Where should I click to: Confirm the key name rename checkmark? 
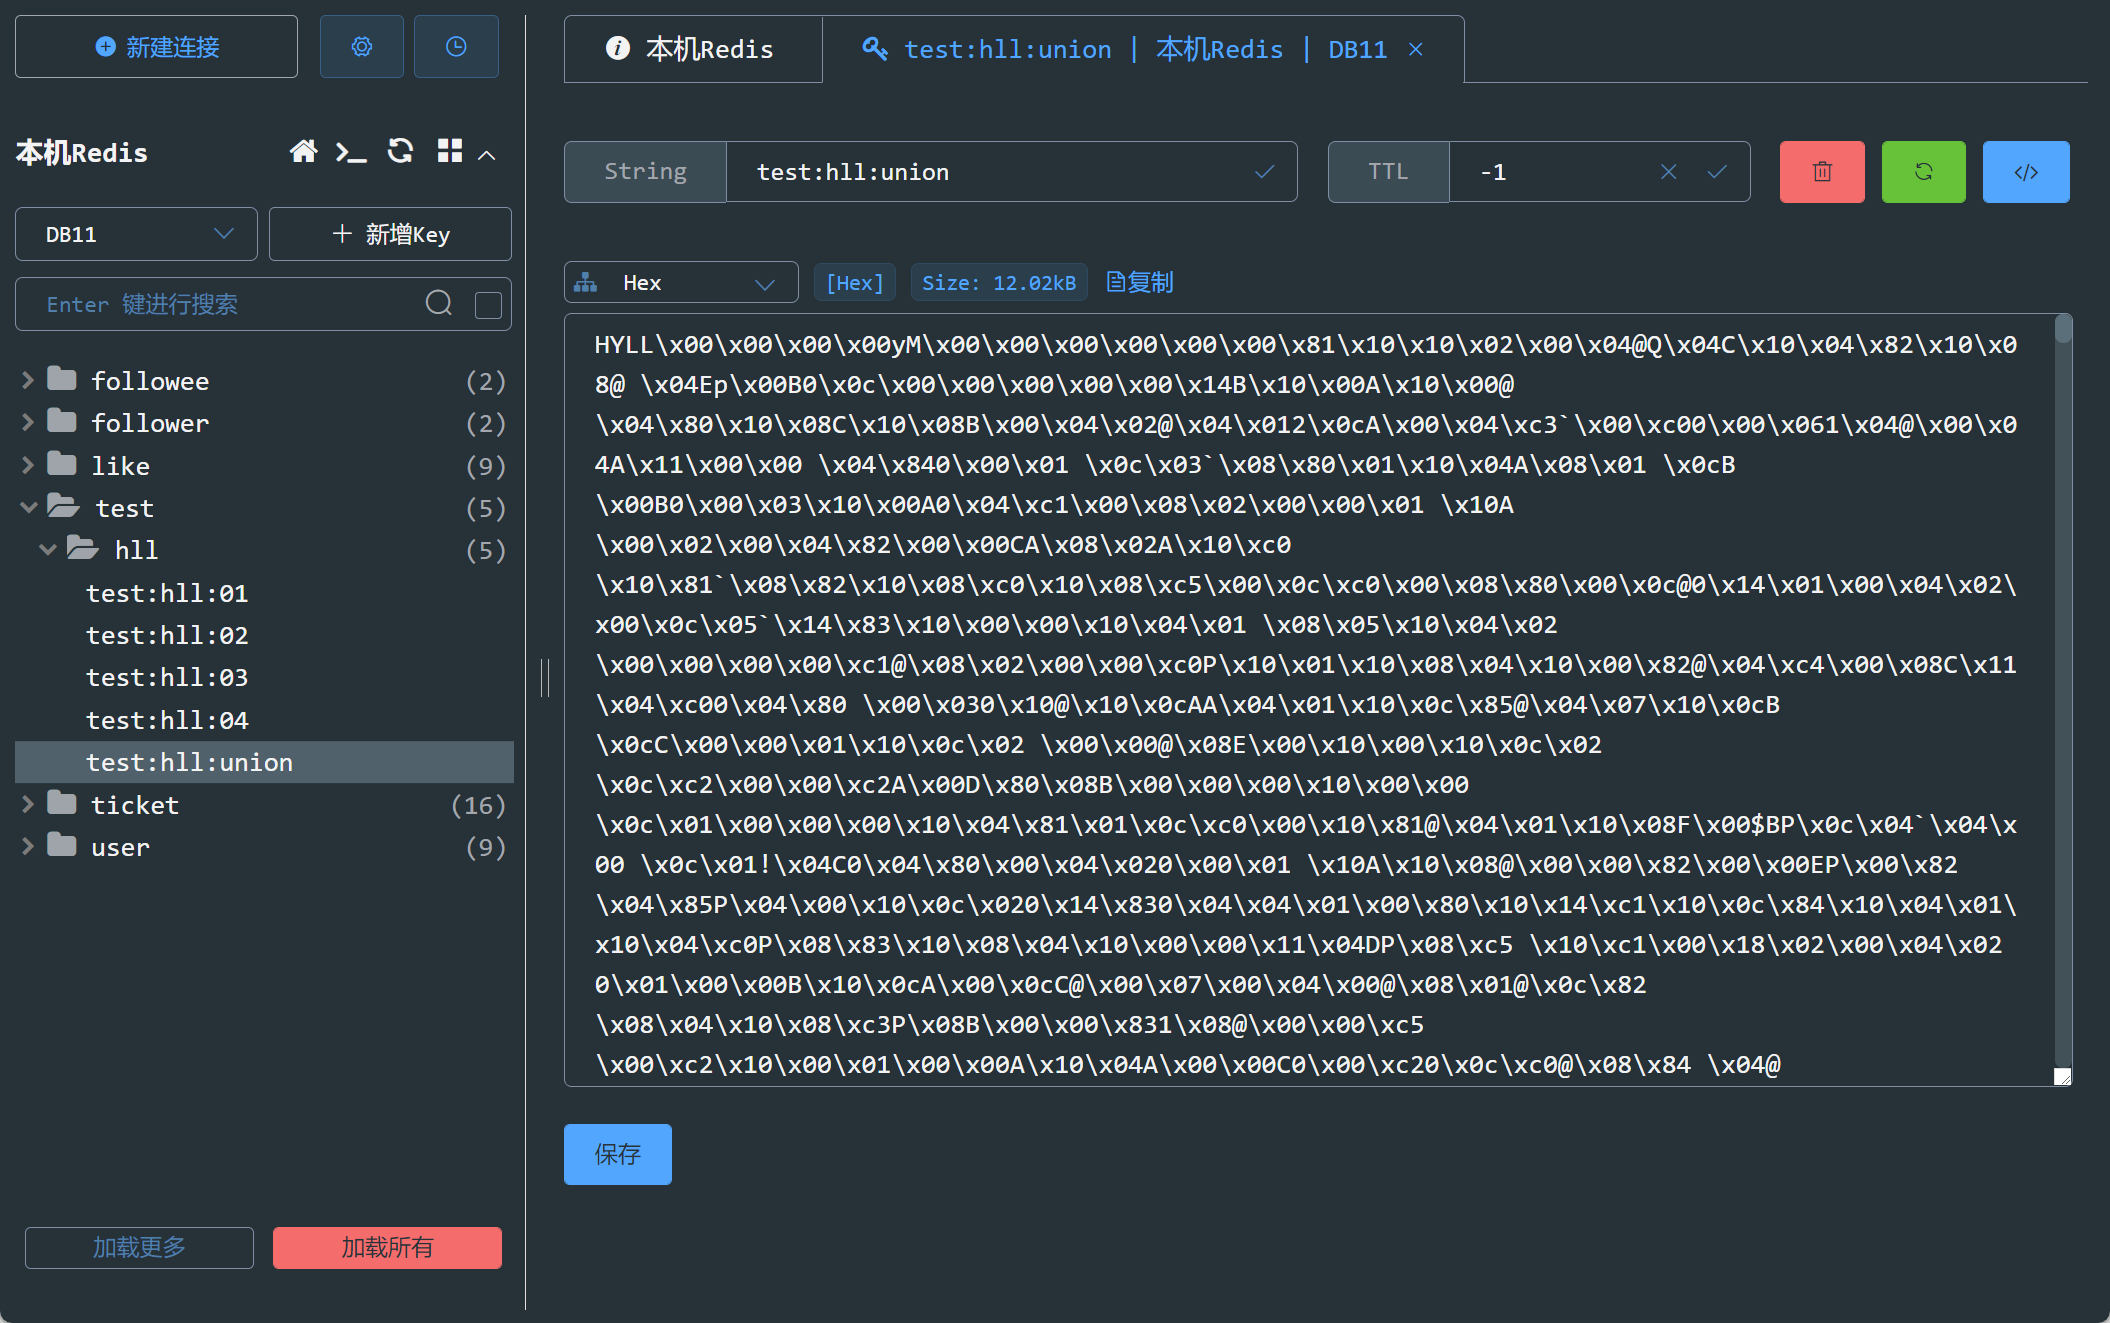coord(1264,172)
